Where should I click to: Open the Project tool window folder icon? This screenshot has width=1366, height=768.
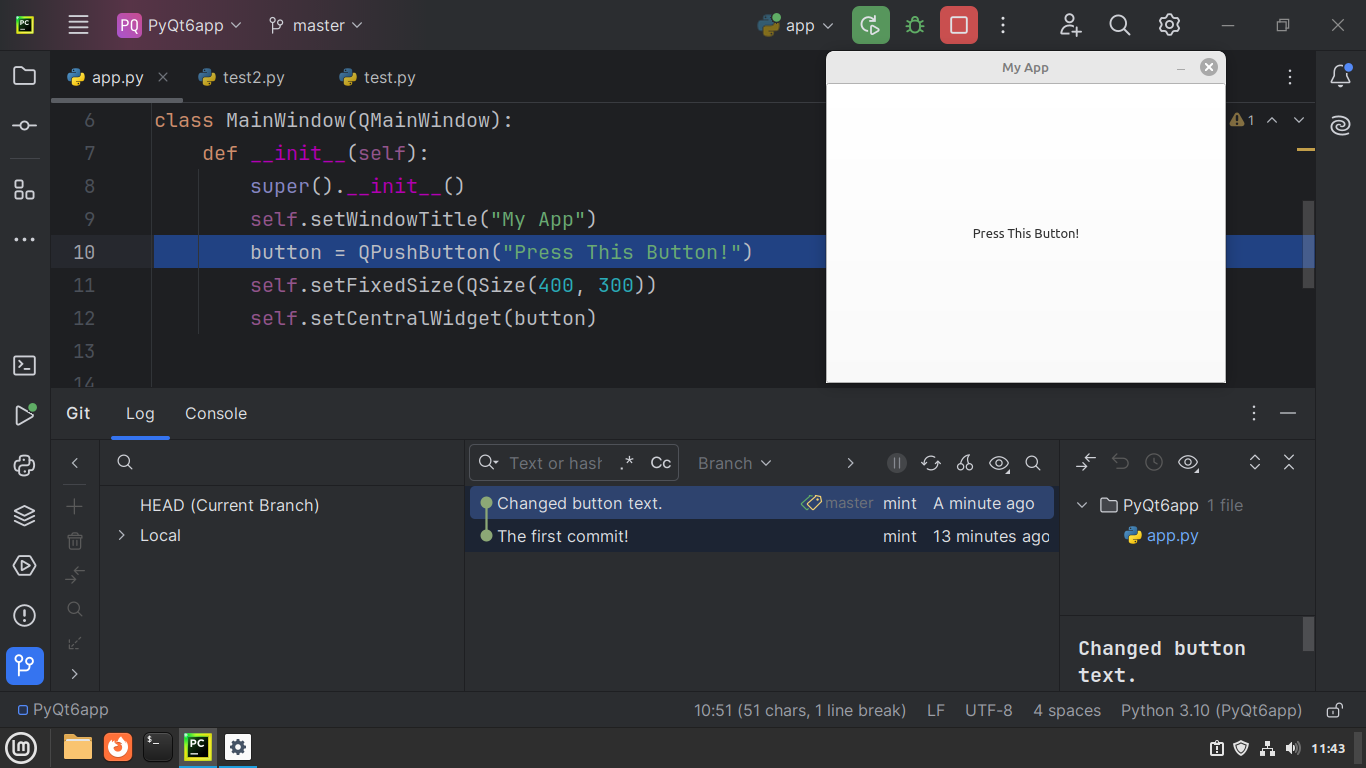pos(25,76)
